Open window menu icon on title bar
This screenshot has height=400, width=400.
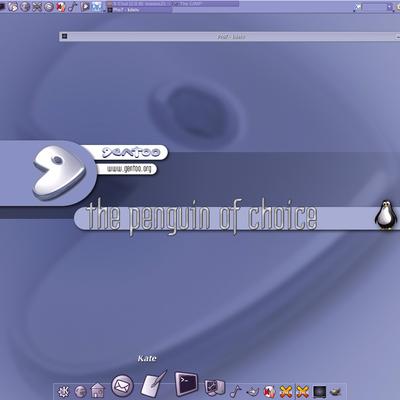click(65, 36)
